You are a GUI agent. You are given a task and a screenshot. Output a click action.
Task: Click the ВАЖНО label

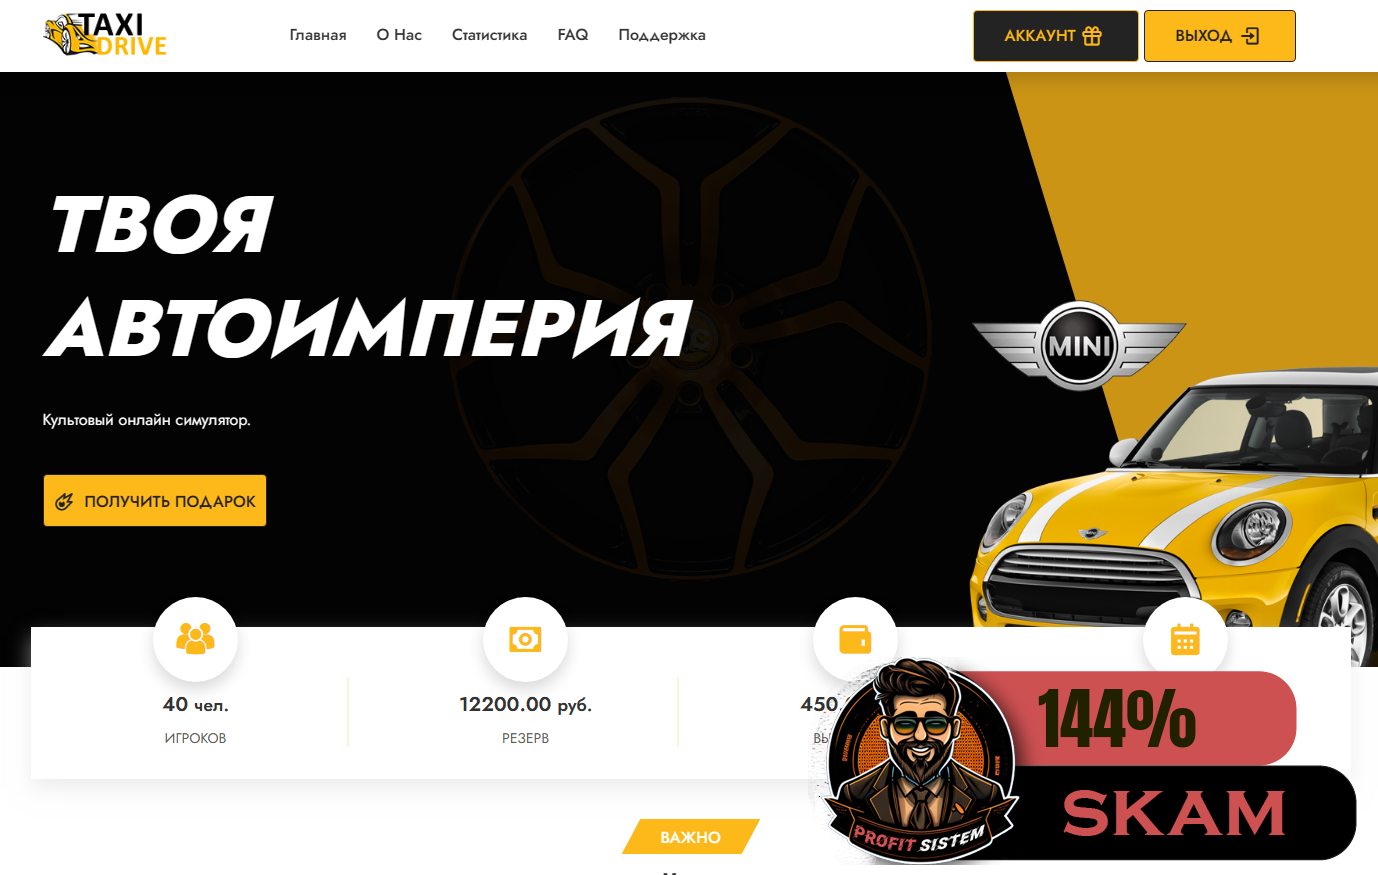691,837
